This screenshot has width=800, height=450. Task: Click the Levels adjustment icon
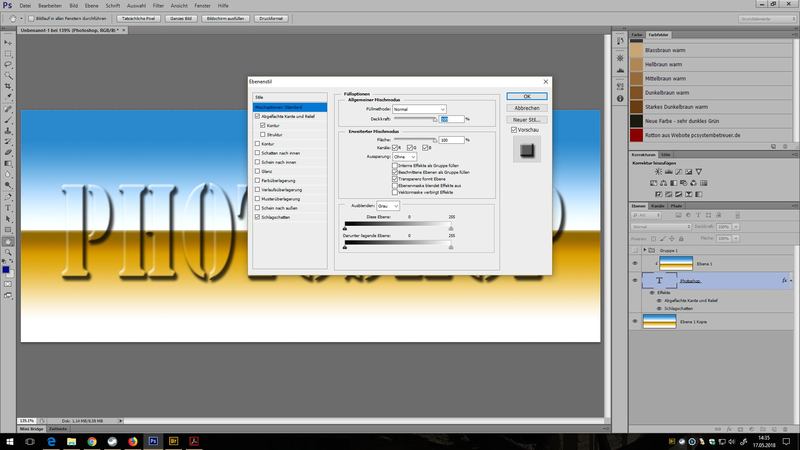click(x=668, y=172)
